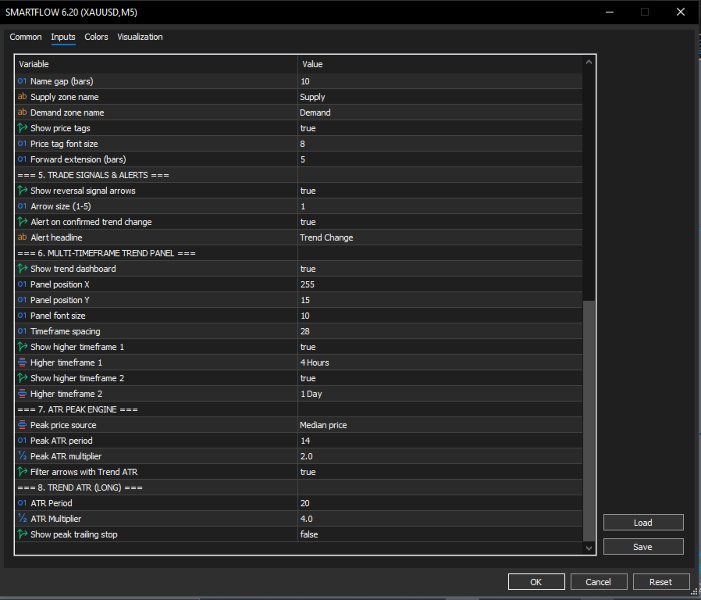Click the Variable column header
701x600 pixels.
pyautogui.click(x=156, y=64)
